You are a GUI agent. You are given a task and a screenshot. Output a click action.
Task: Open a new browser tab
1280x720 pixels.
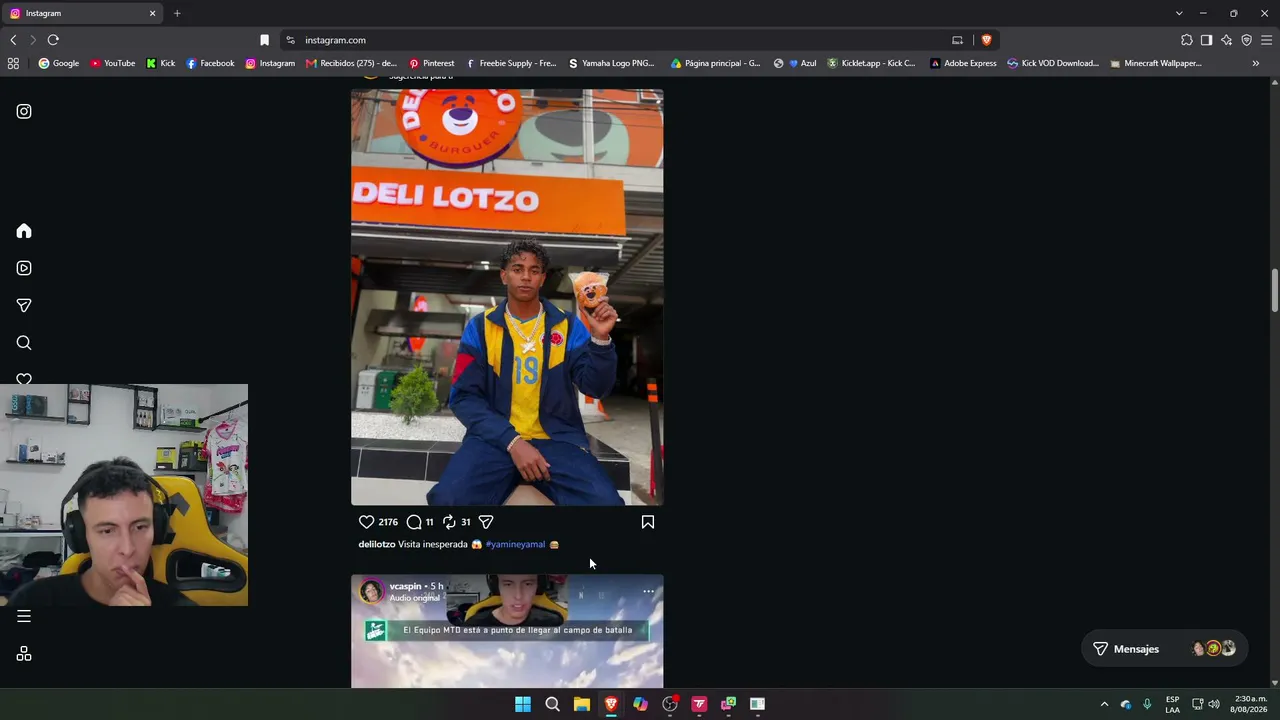177,13
